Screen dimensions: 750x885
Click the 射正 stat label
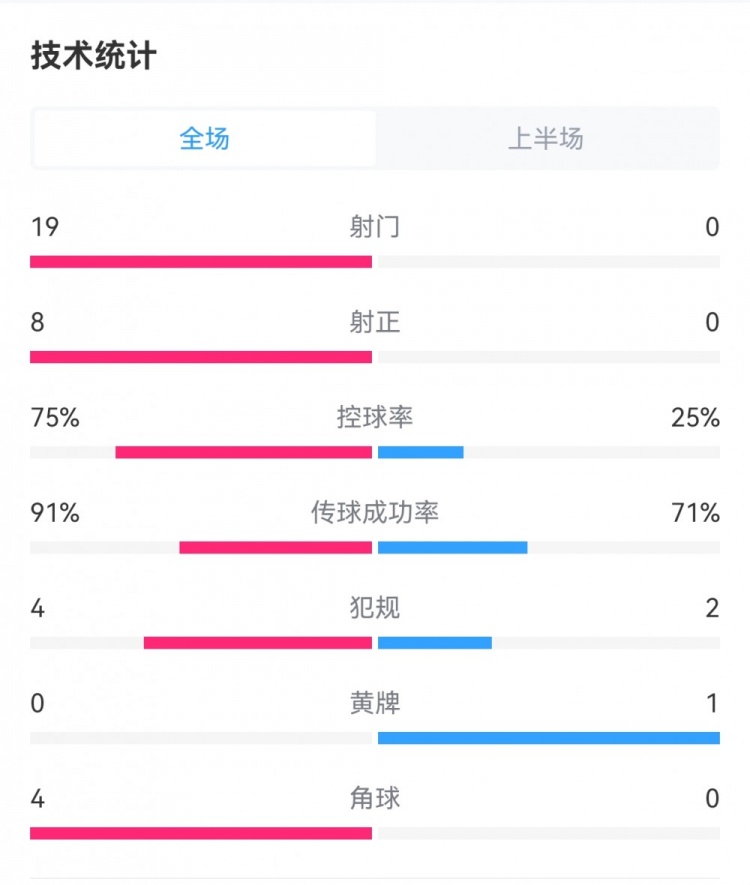click(375, 322)
